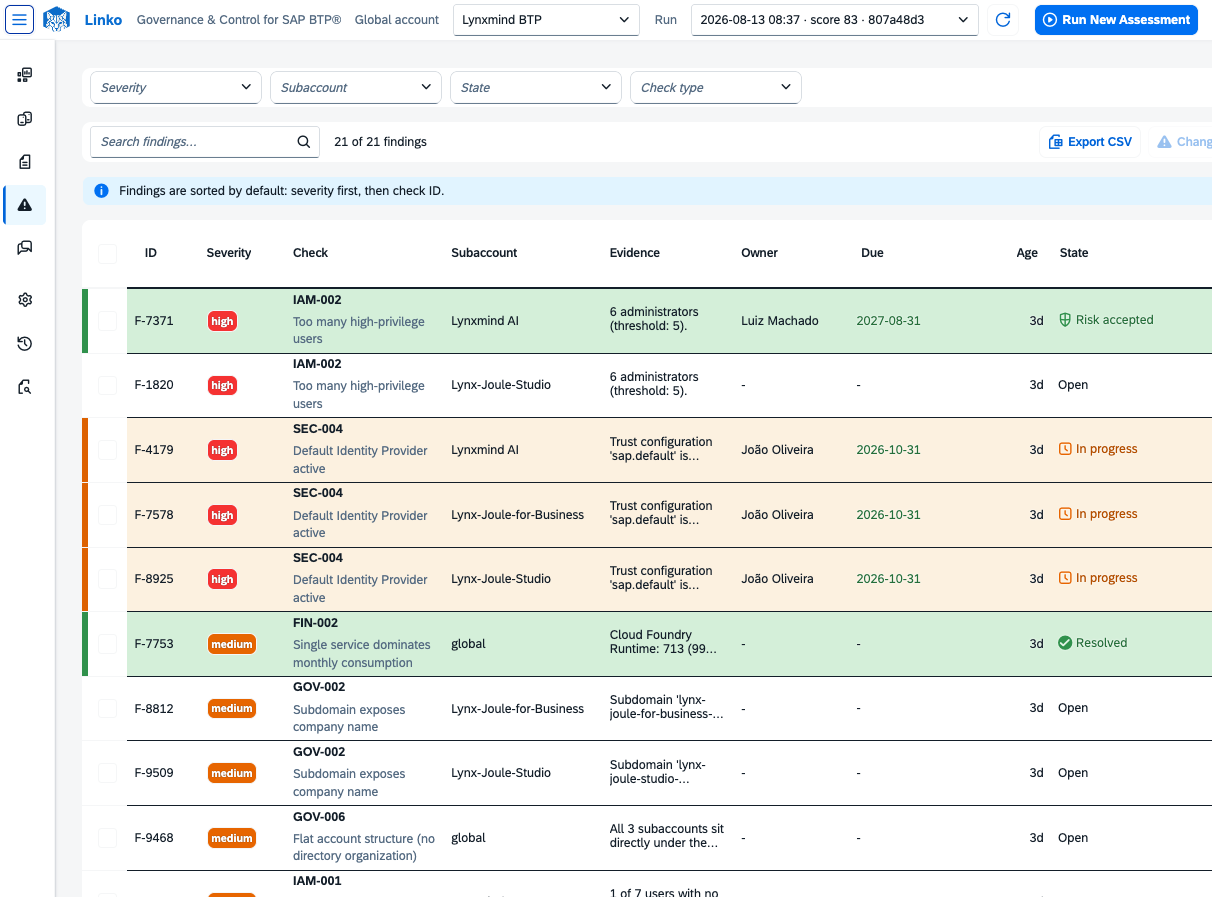Select the findings warning sidebar icon

coord(25,205)
